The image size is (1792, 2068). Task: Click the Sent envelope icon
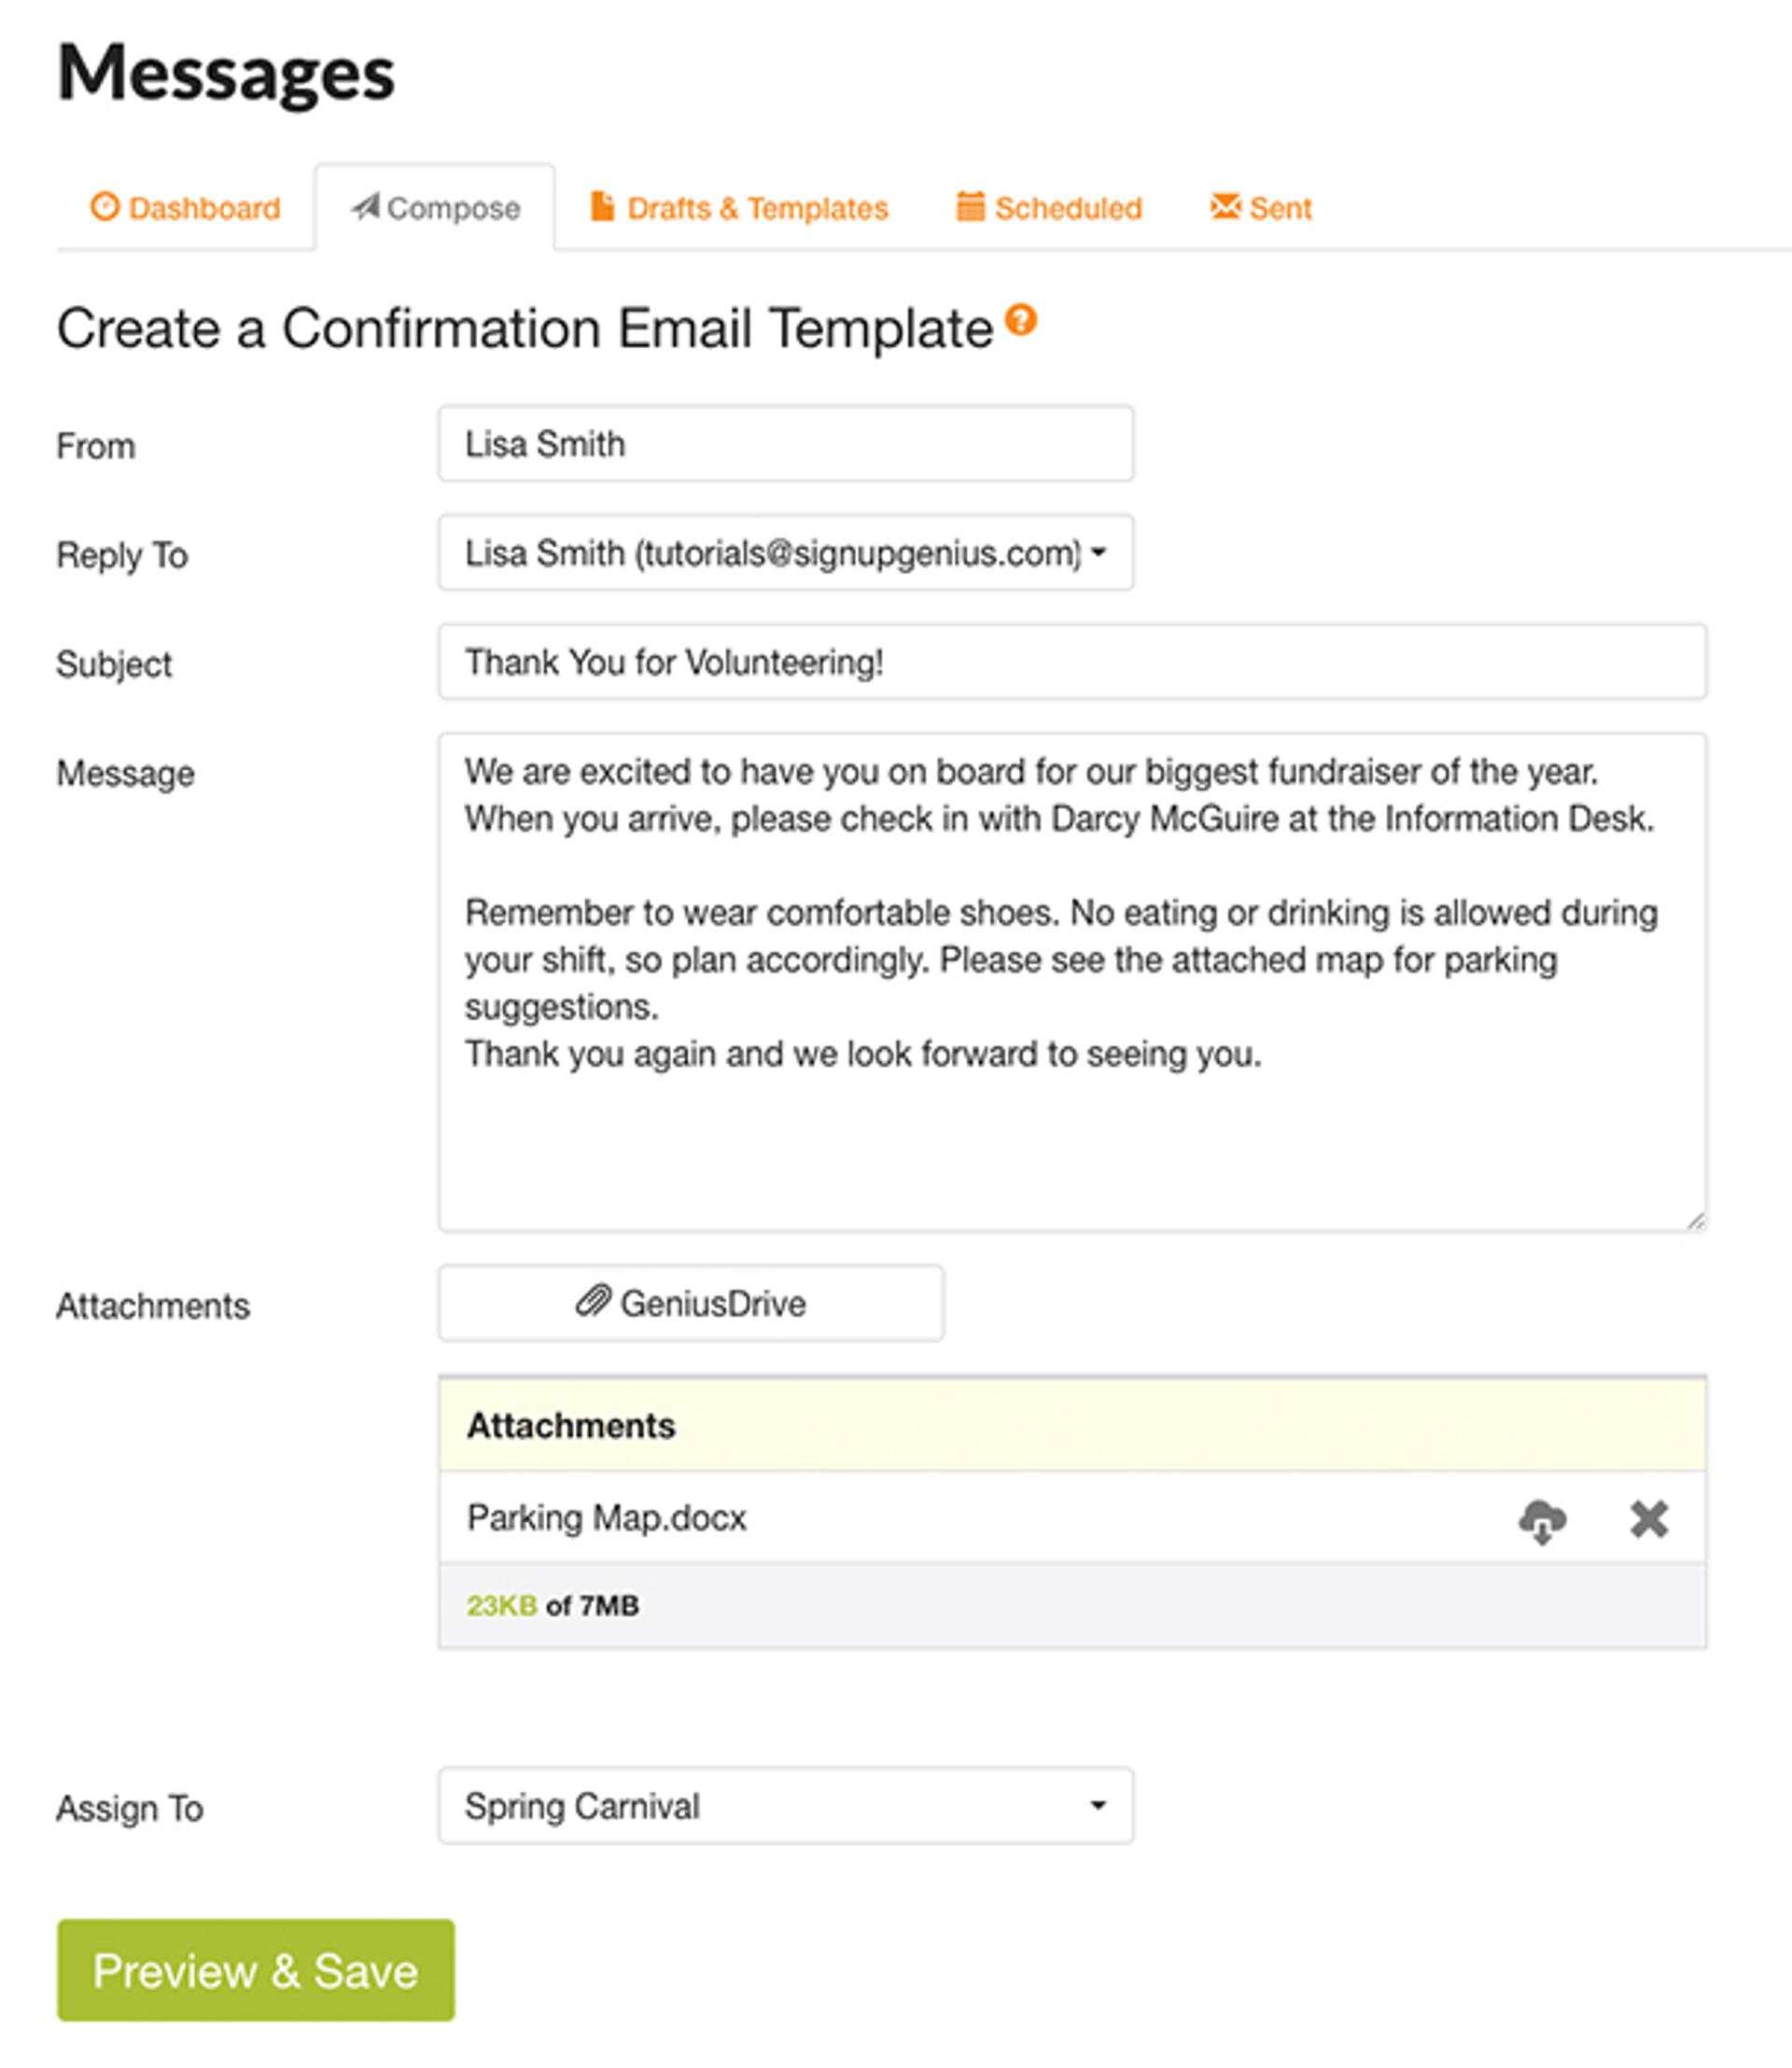pos(1225,205)
